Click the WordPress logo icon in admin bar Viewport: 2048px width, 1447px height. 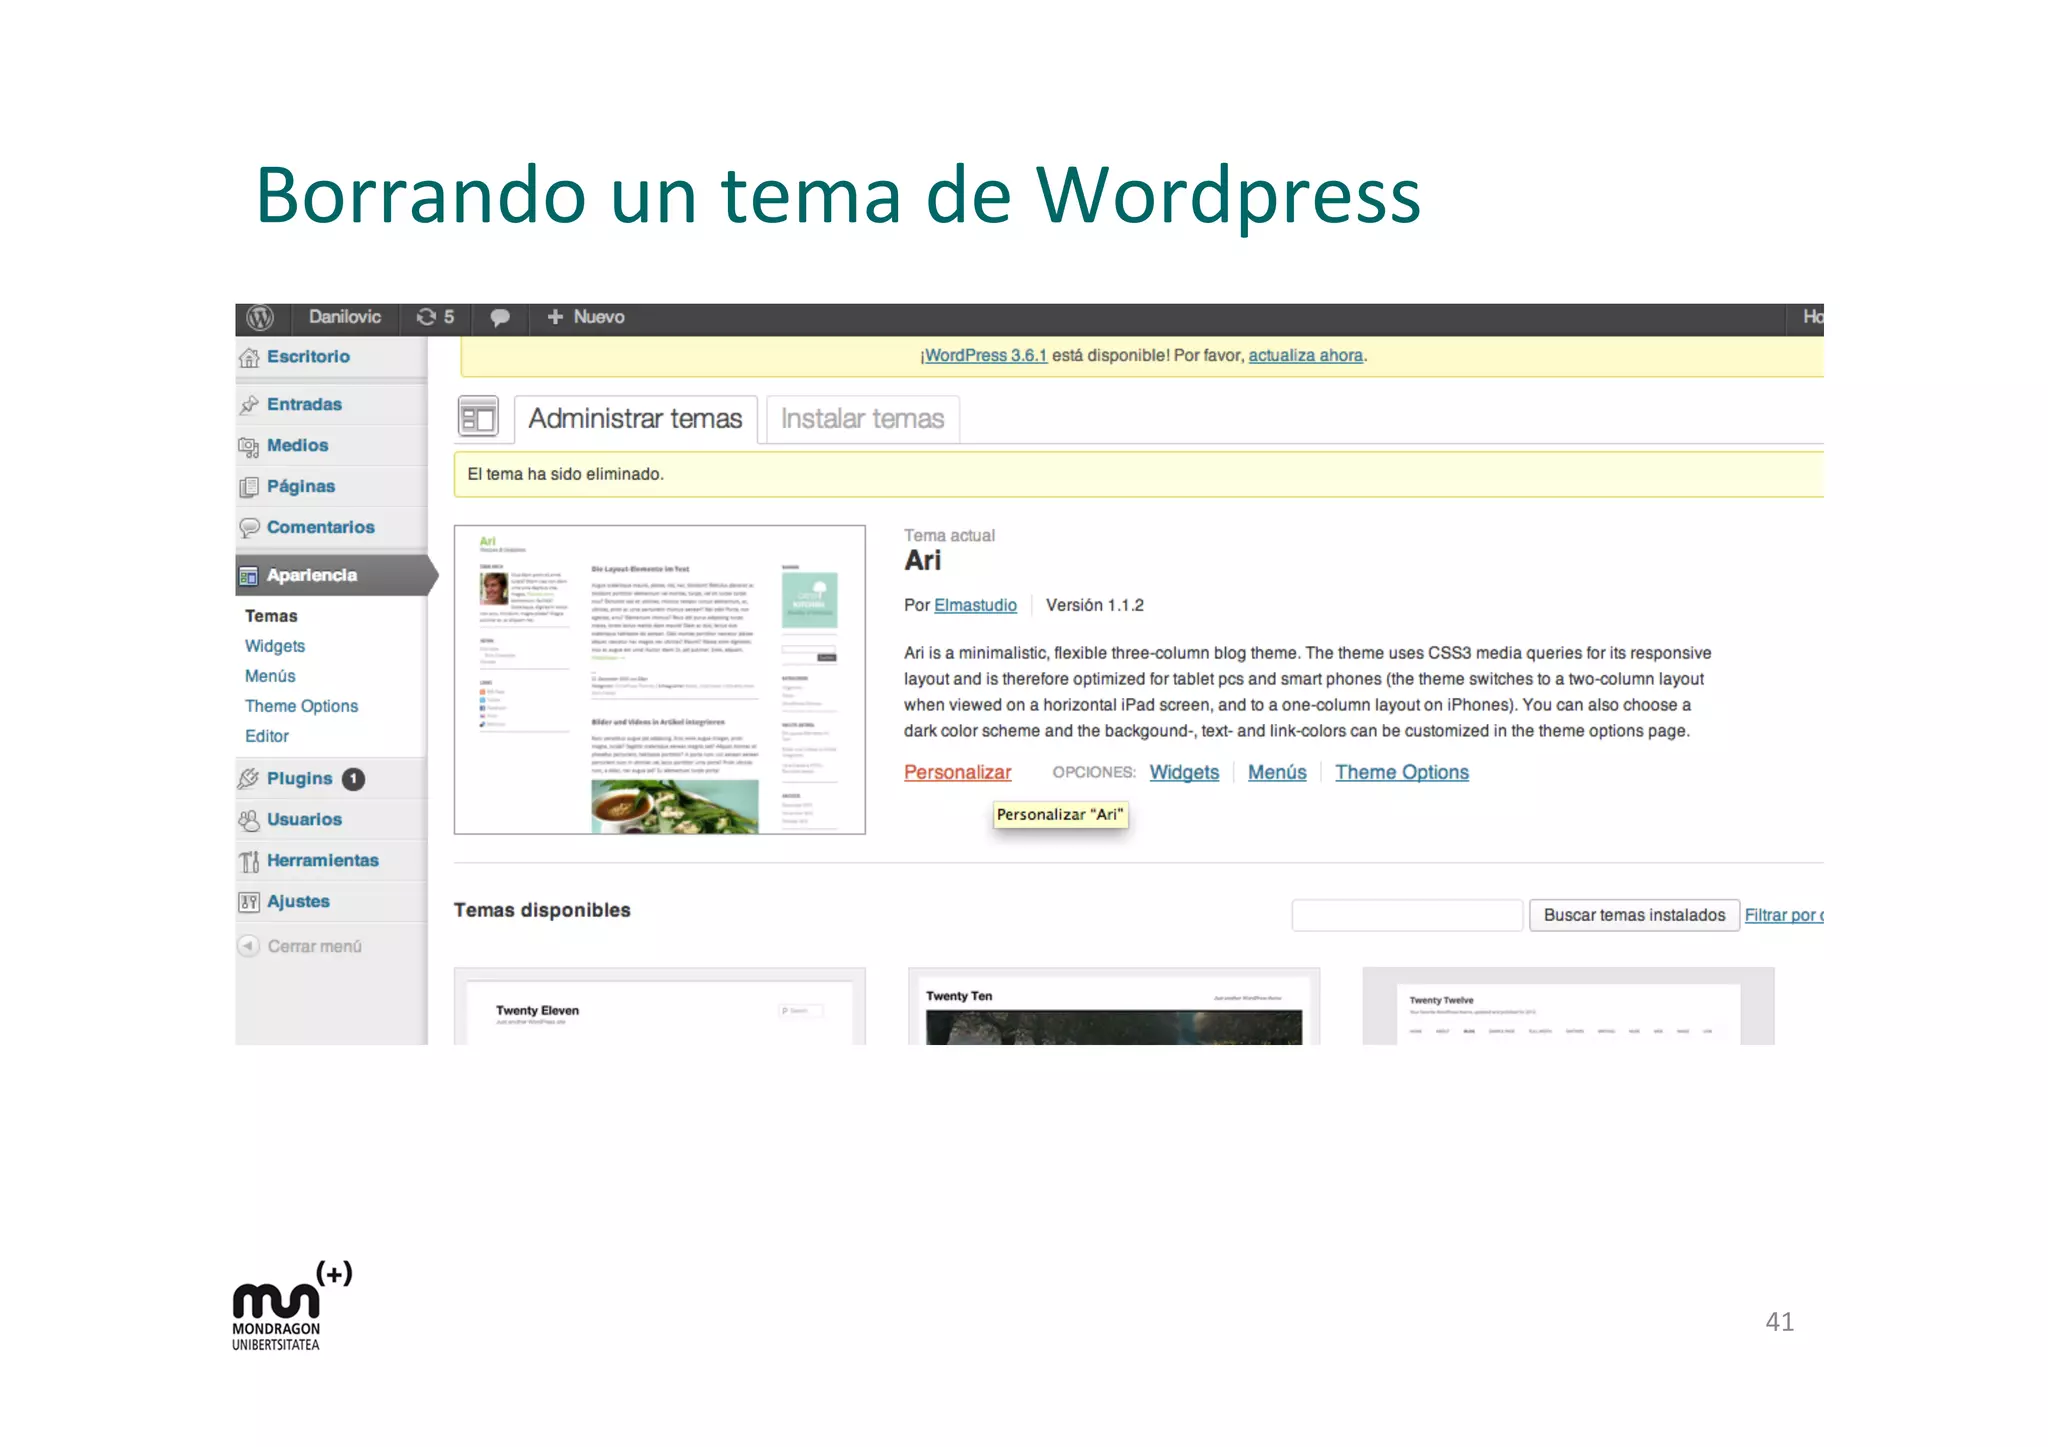click(260, 317)
